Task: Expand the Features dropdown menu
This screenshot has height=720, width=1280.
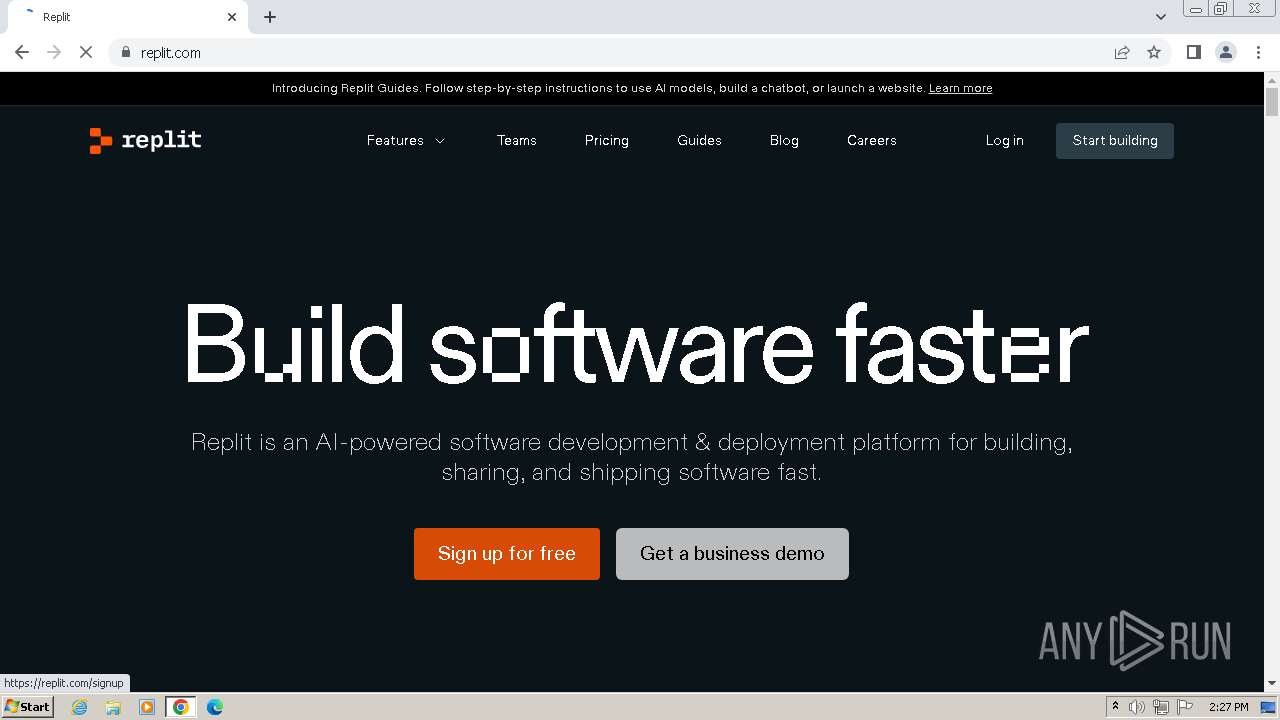Action: 406,141
